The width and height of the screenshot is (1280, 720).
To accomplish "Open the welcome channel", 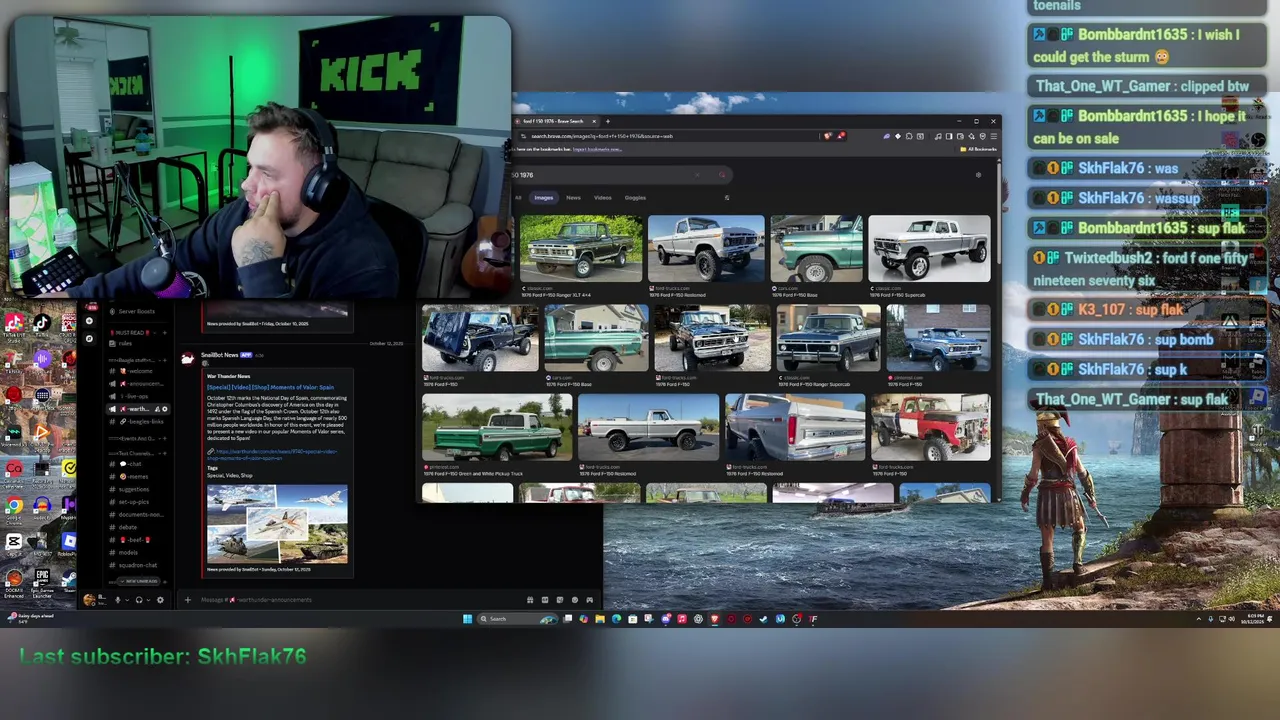I will (138, 371).
